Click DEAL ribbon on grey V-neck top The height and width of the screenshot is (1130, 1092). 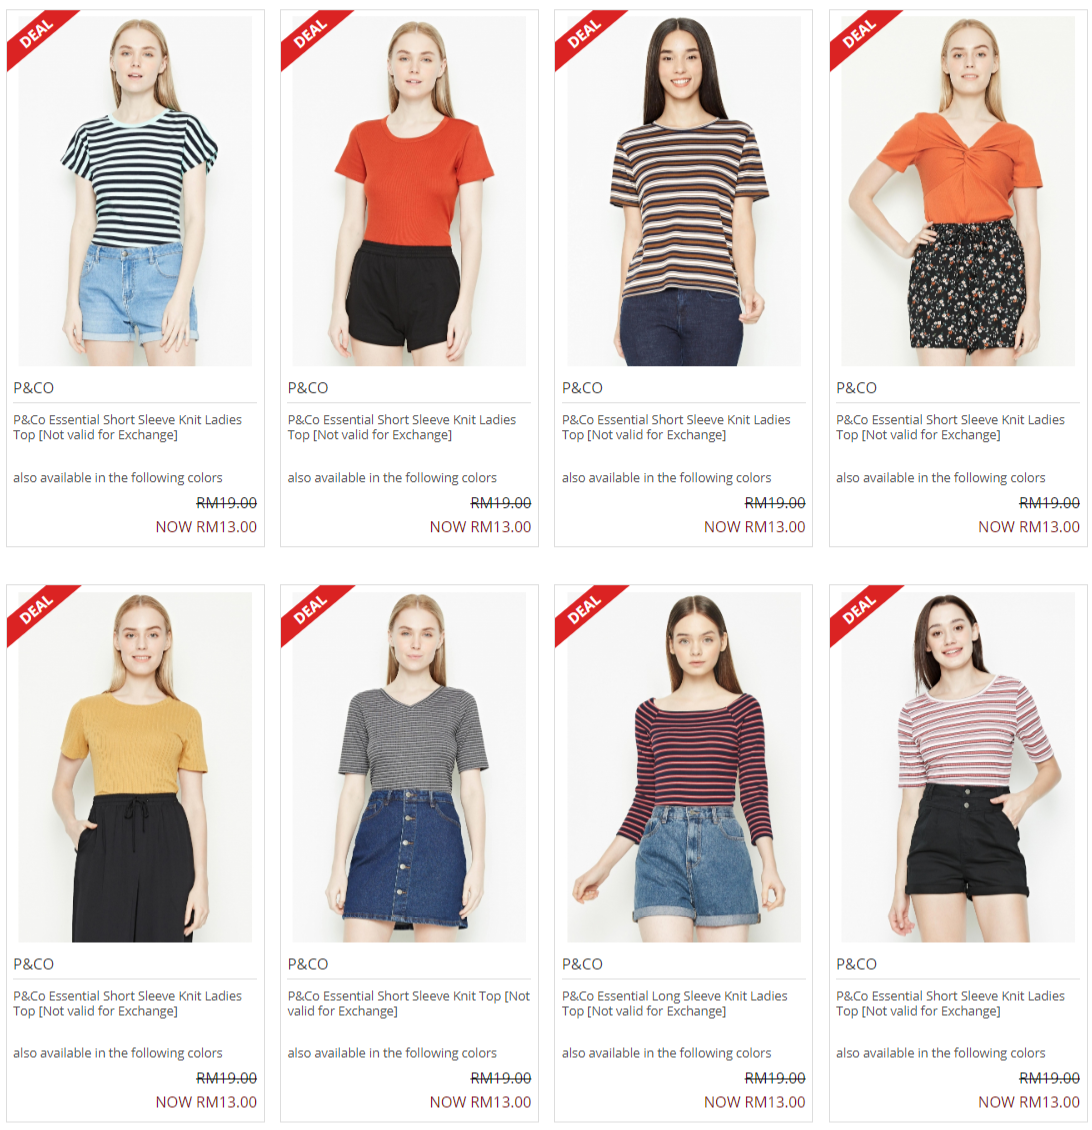coord(310,610)
